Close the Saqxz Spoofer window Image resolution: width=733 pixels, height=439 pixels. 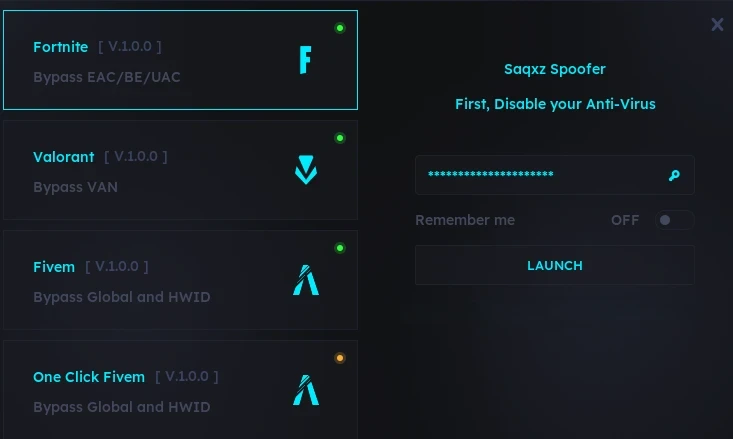[x=717, y=25]
